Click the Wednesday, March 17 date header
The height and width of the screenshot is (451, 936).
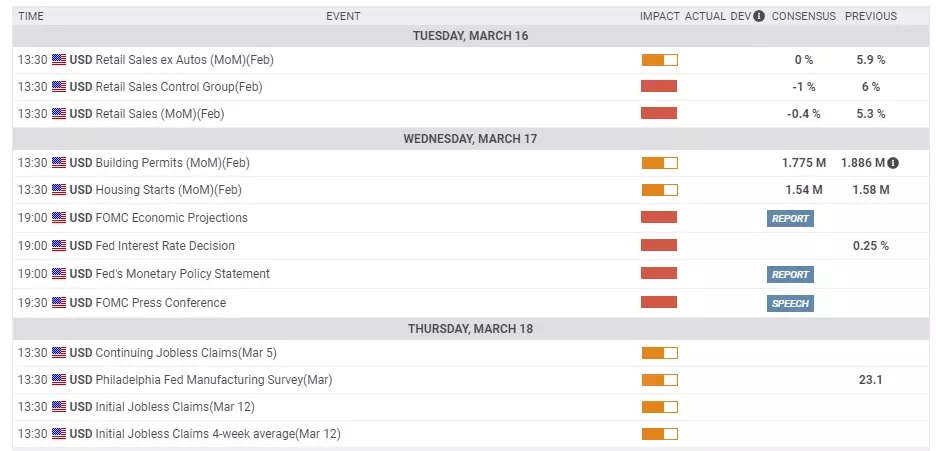click(470, 138)
